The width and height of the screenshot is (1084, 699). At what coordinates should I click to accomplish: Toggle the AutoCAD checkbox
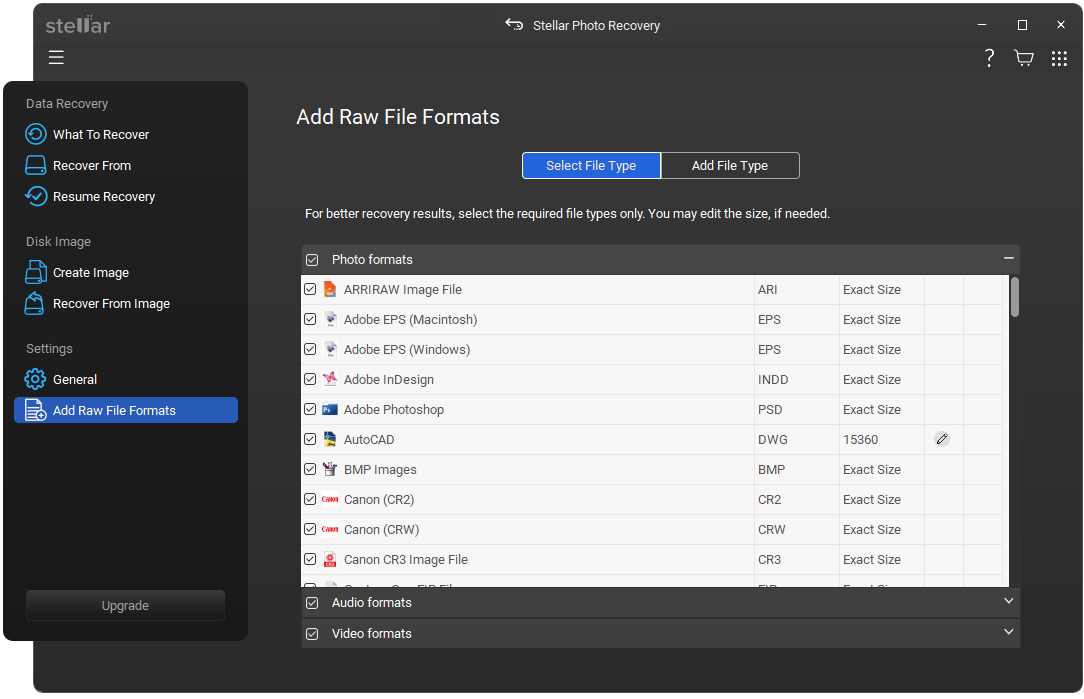[310, 439]
